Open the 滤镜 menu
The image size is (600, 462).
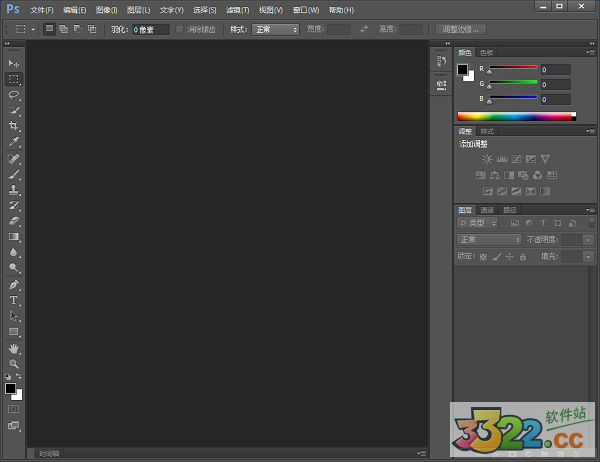click(237, 10)
